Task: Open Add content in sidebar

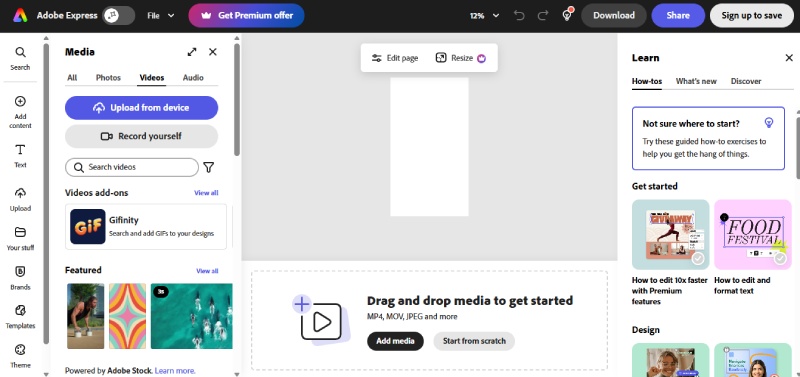Action: pos(20,112)
